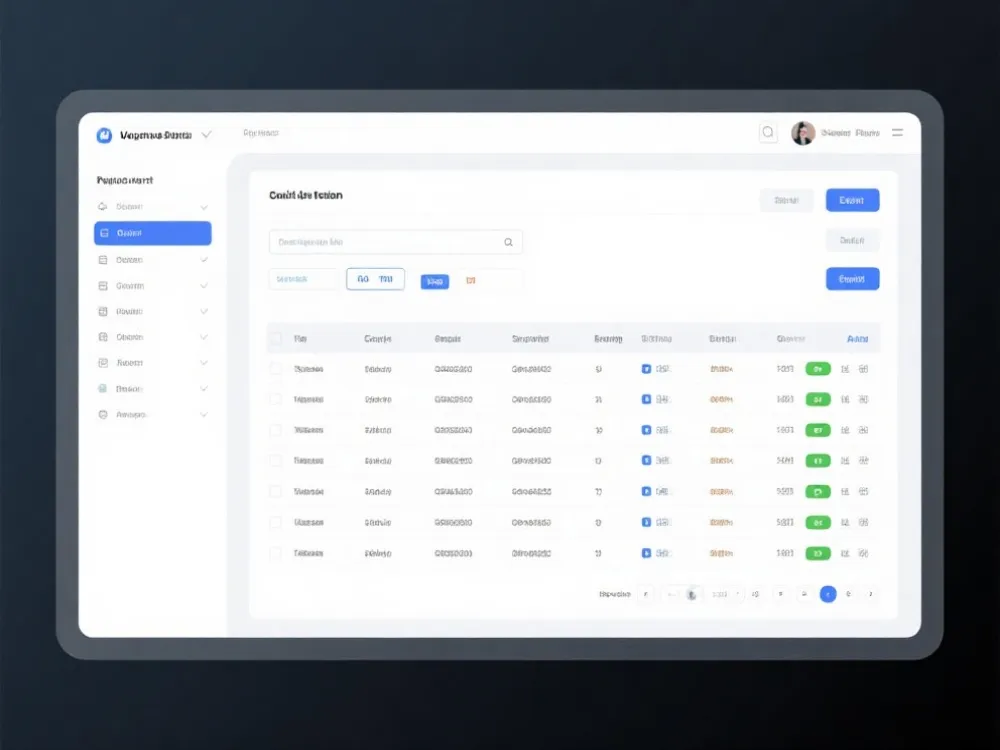This screenshot has width=1000, height=750.
Task: Click the green status badge in the fifth table row
Action: tap(818, 492)
